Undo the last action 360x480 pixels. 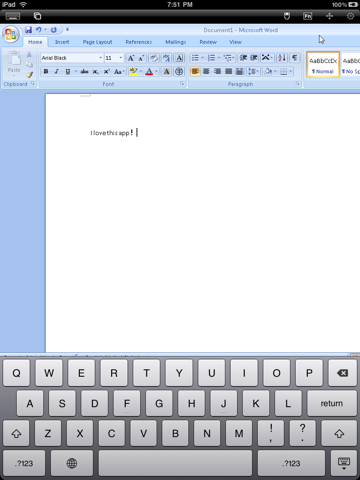39,30
